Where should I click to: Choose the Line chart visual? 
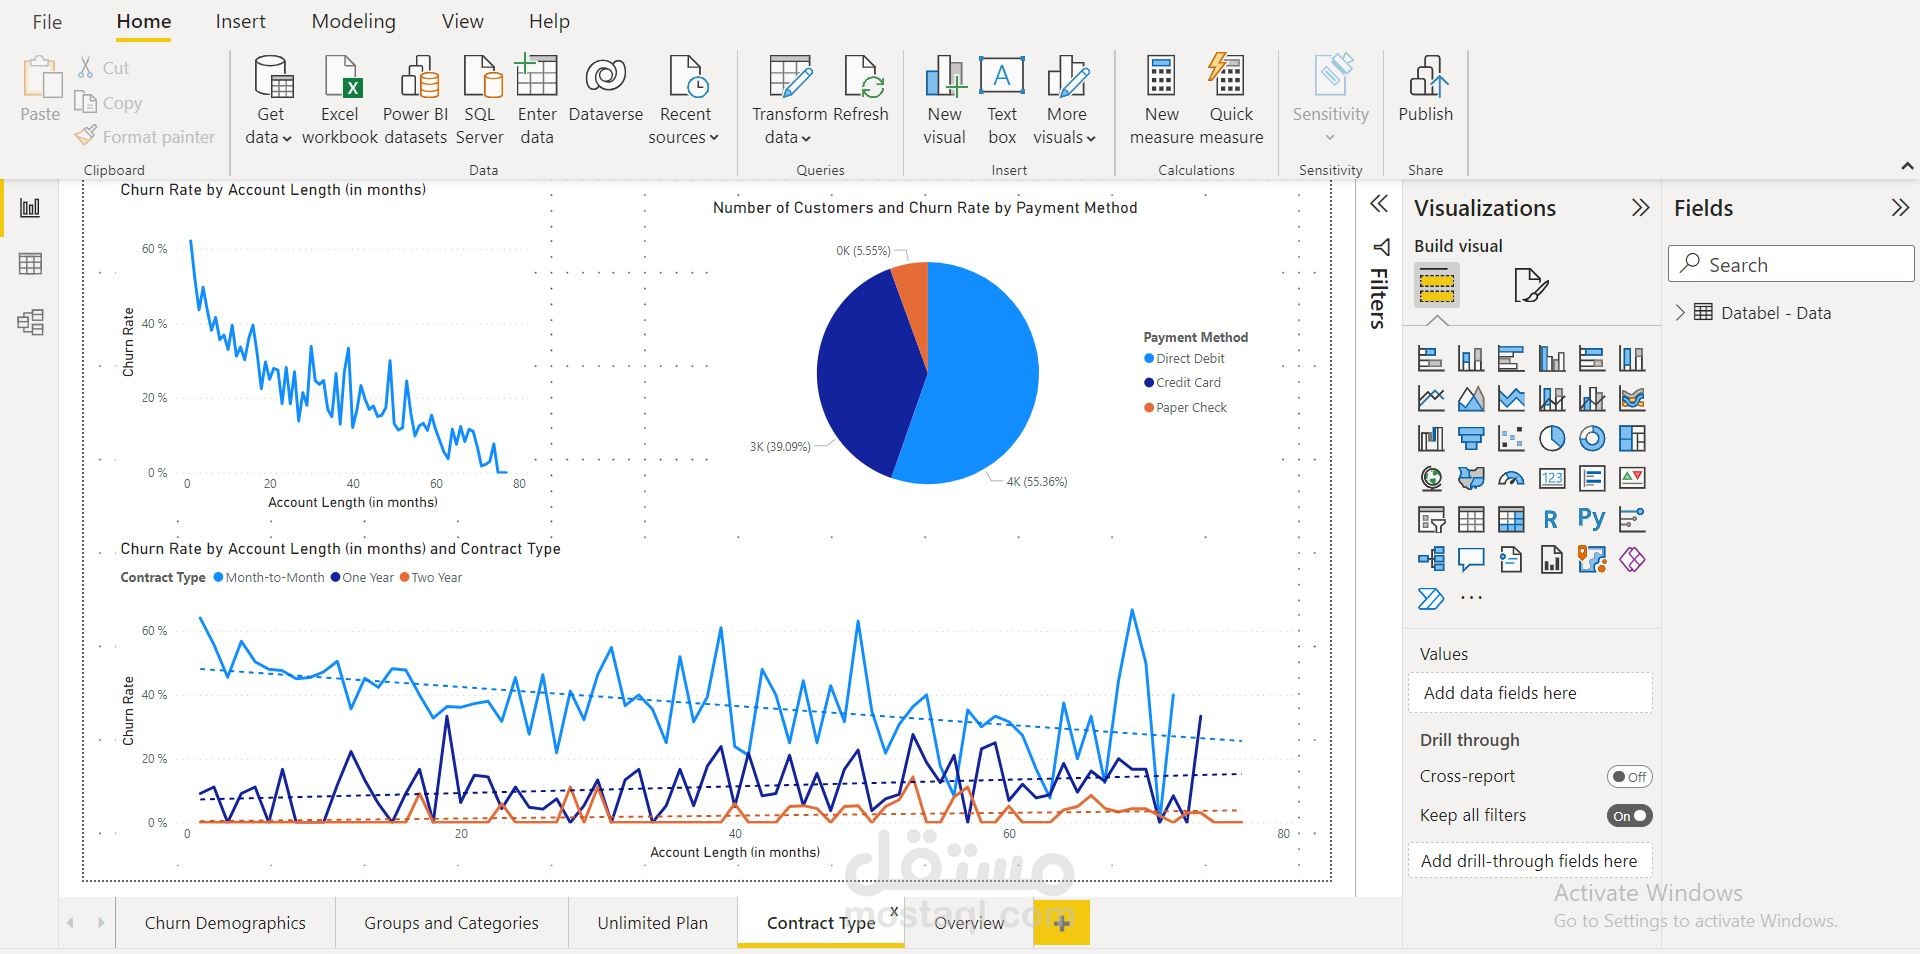tap(1431, 399)
